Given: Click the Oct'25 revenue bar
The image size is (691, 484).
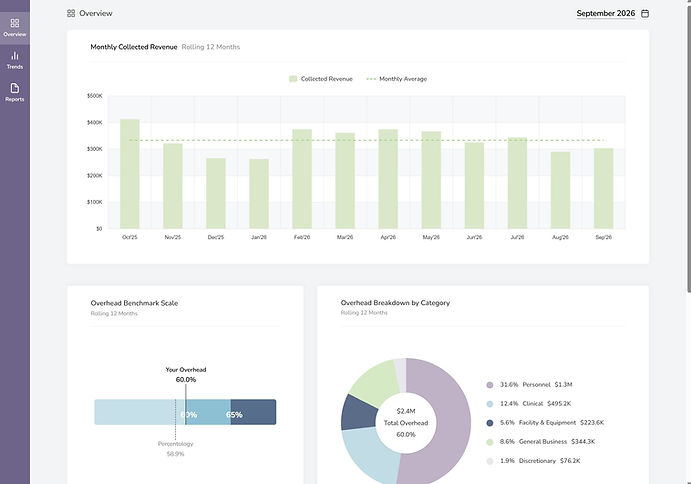Looking at the screenshot, I should point(130,174).
